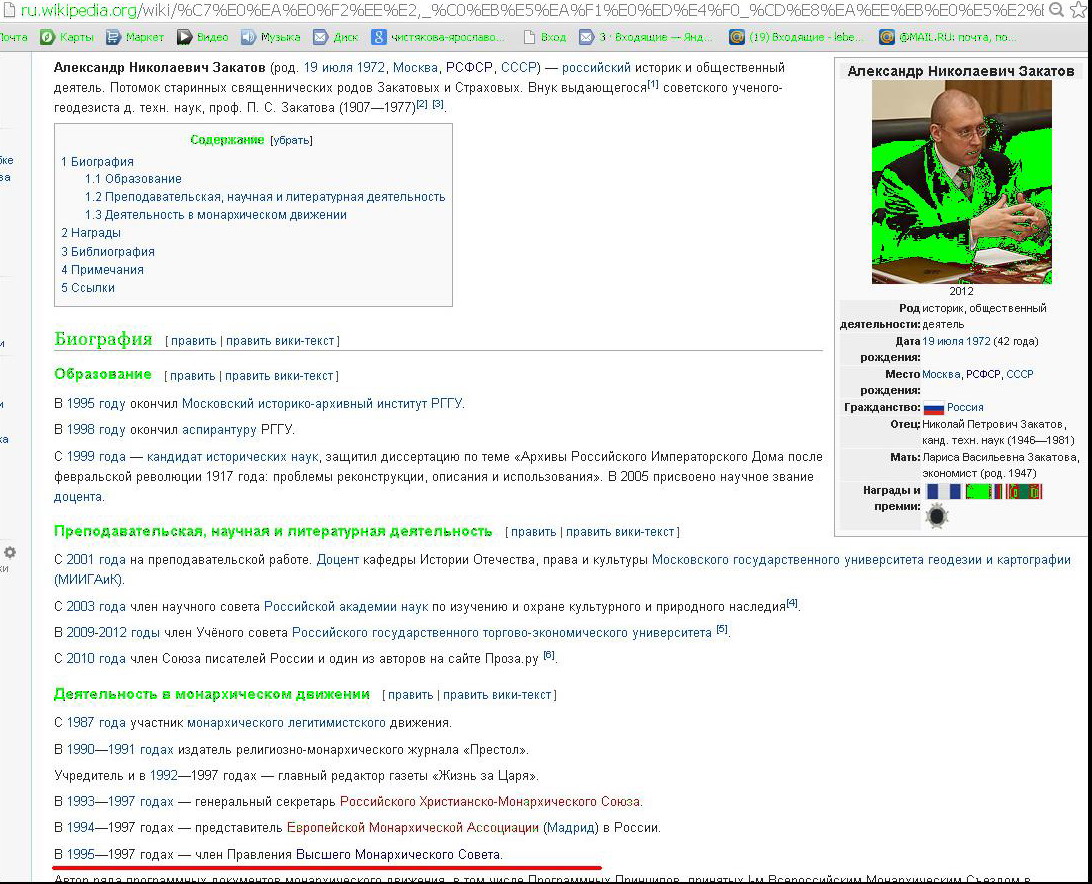The image size is (1092, 884).
Task: Click править вики-текст next to Деятельность в монархическом движении
Action: [497, 695]
